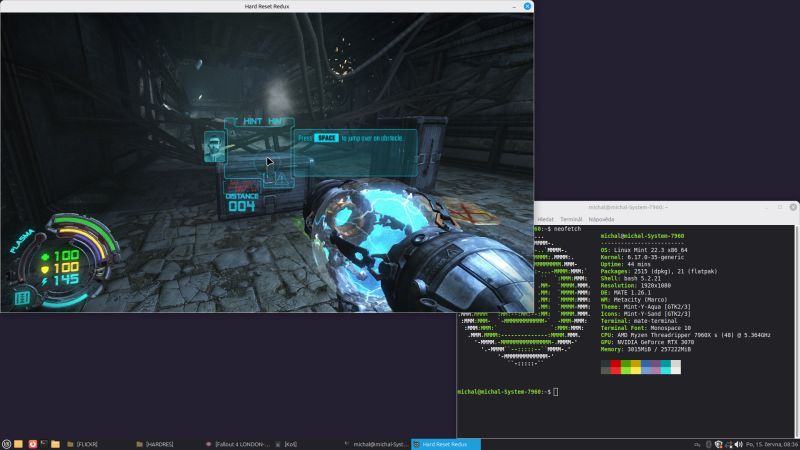Open the update manager shield tray icon

718,444
